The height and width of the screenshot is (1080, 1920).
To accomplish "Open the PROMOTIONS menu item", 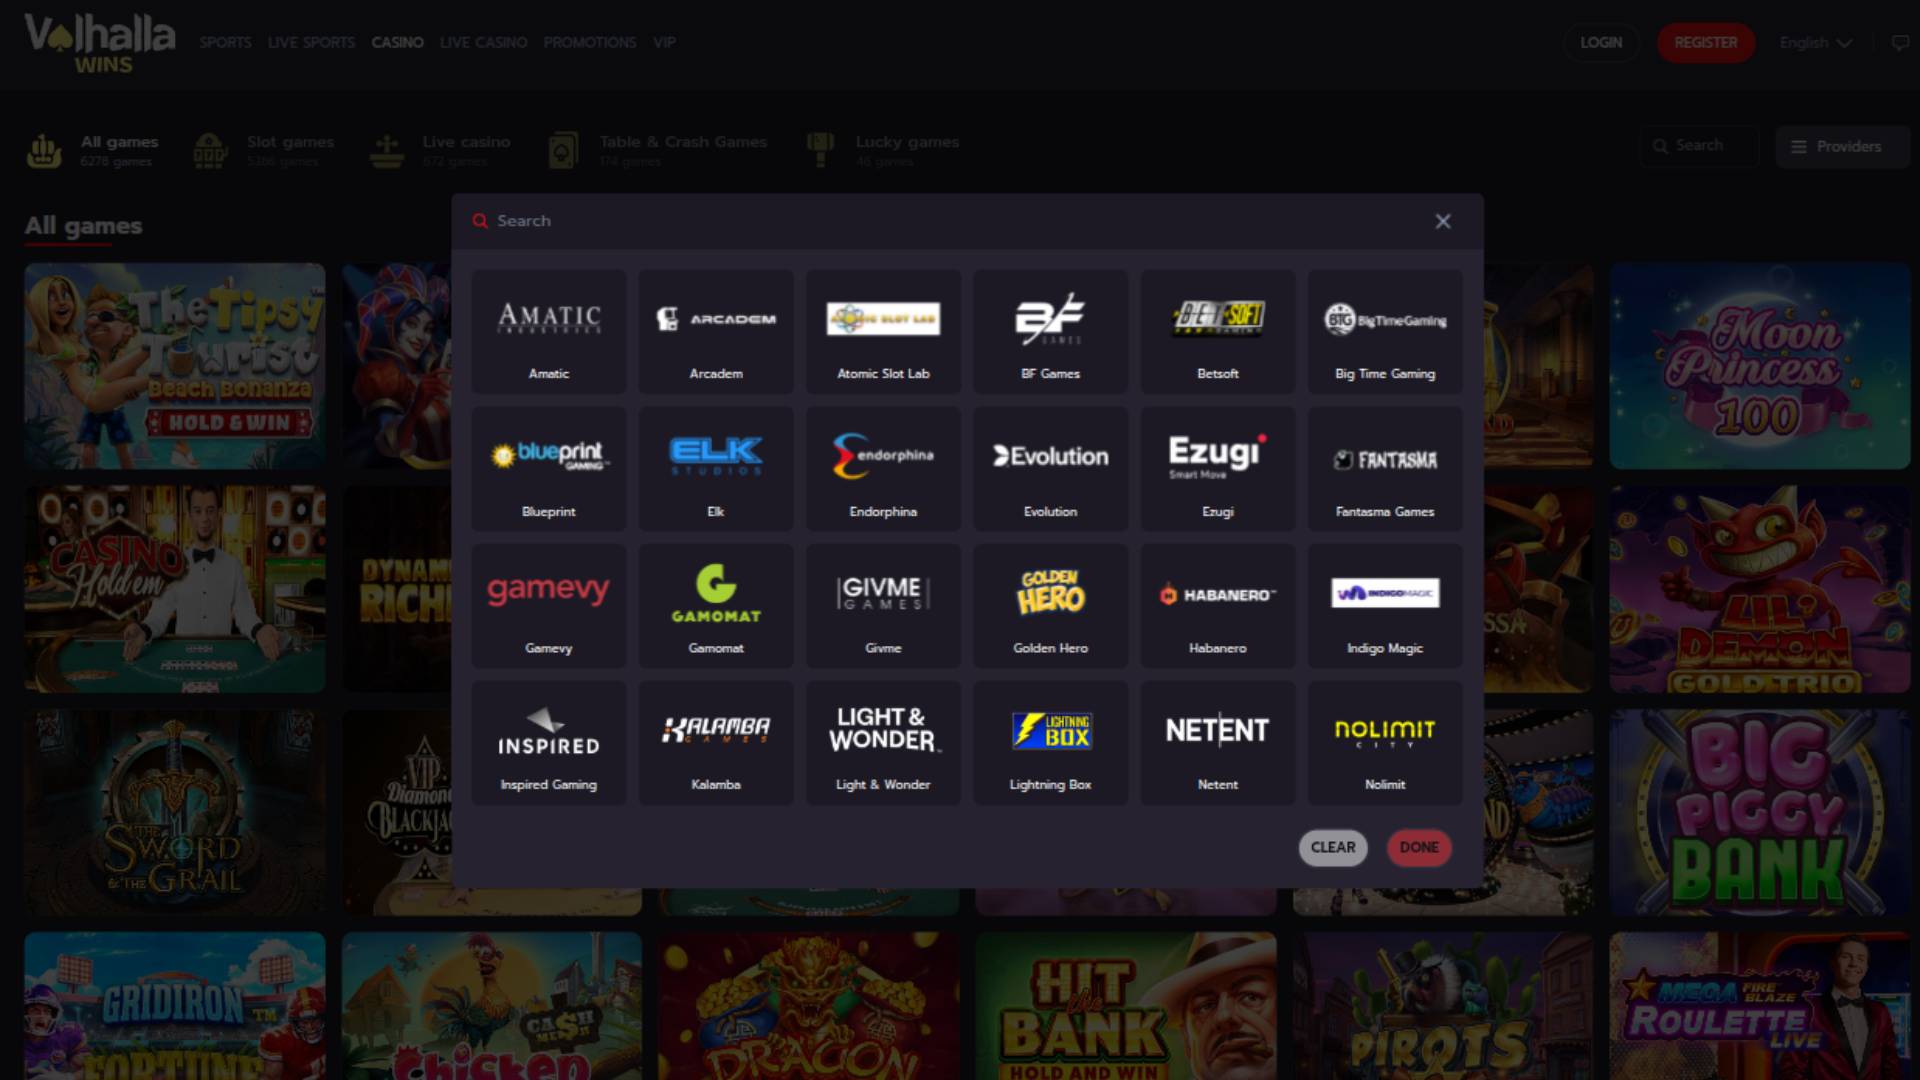I will (x=590, y=43).
